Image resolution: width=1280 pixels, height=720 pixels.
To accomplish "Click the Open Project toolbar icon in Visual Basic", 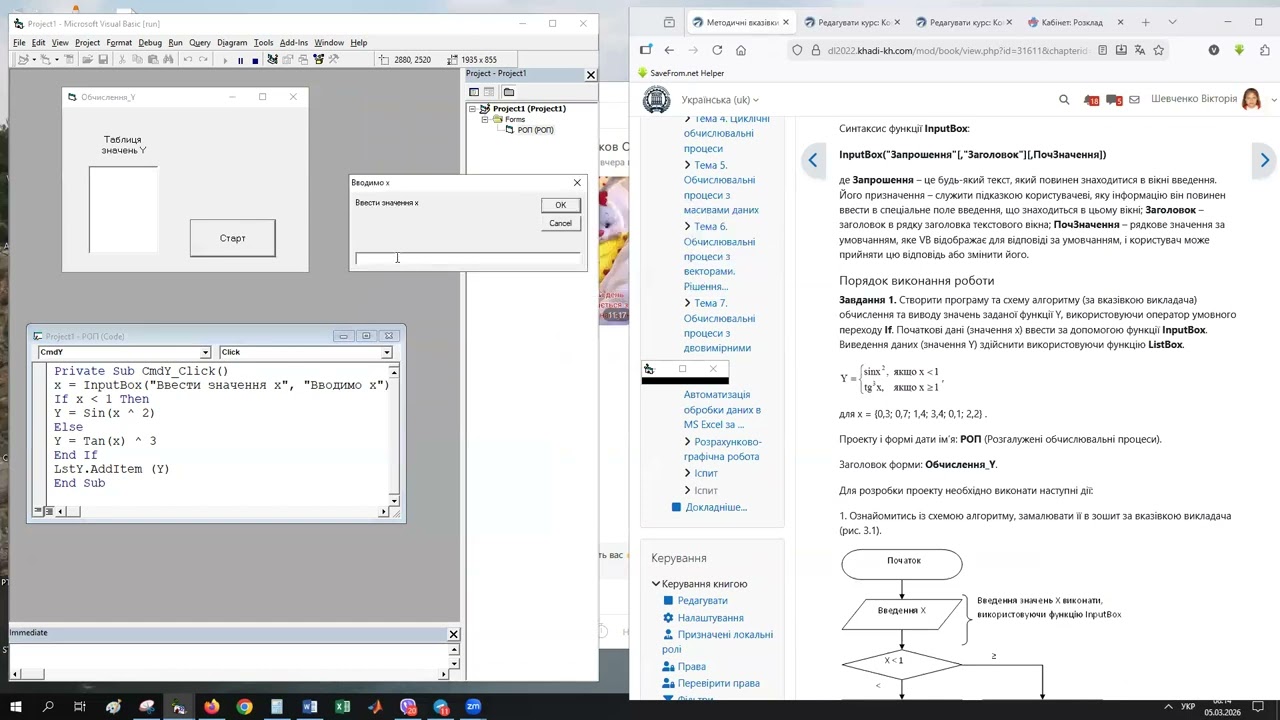I will tap(87, 60).
